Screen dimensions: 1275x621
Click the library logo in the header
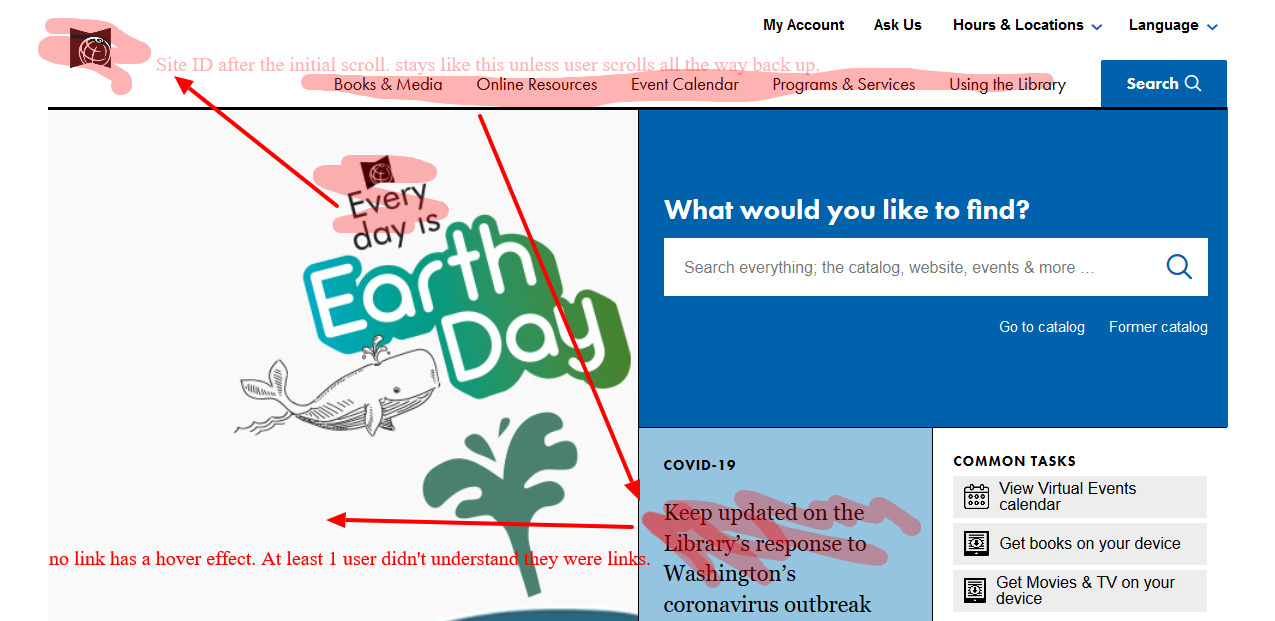tap(90, 48)
